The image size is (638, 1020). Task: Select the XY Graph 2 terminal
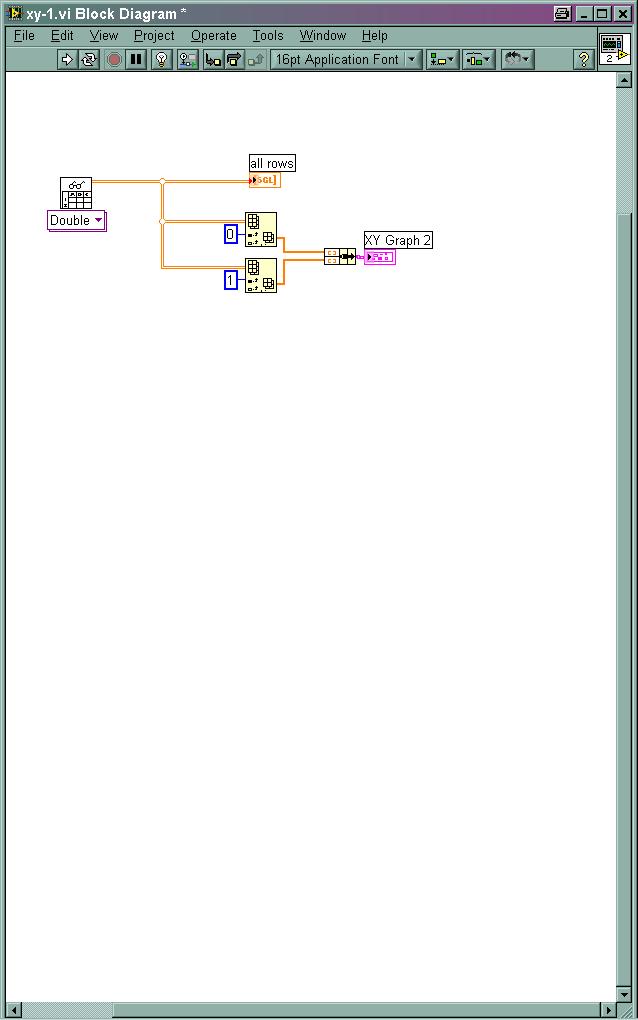380,257
